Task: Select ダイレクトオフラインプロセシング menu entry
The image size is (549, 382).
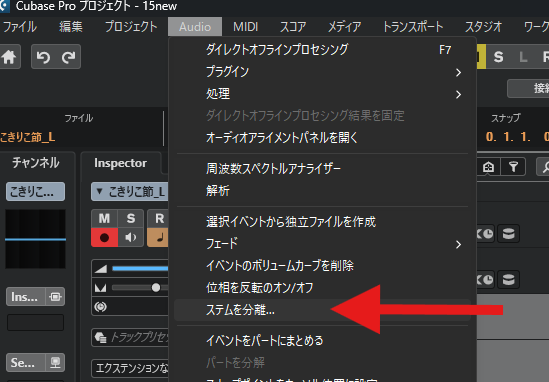Action: [x=322, y=50]
